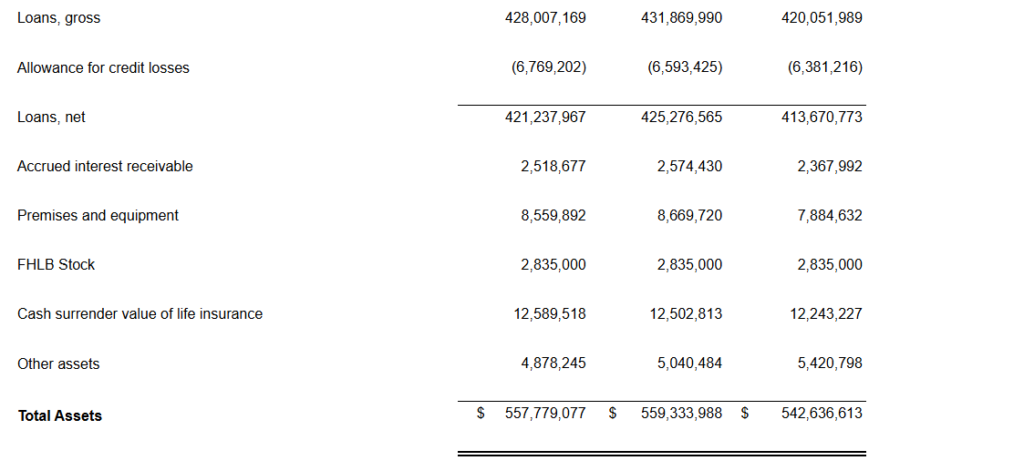Click the "FHLB Stock" row label
Viewport: 1024px width, 471px height.
tap(56, 265)
